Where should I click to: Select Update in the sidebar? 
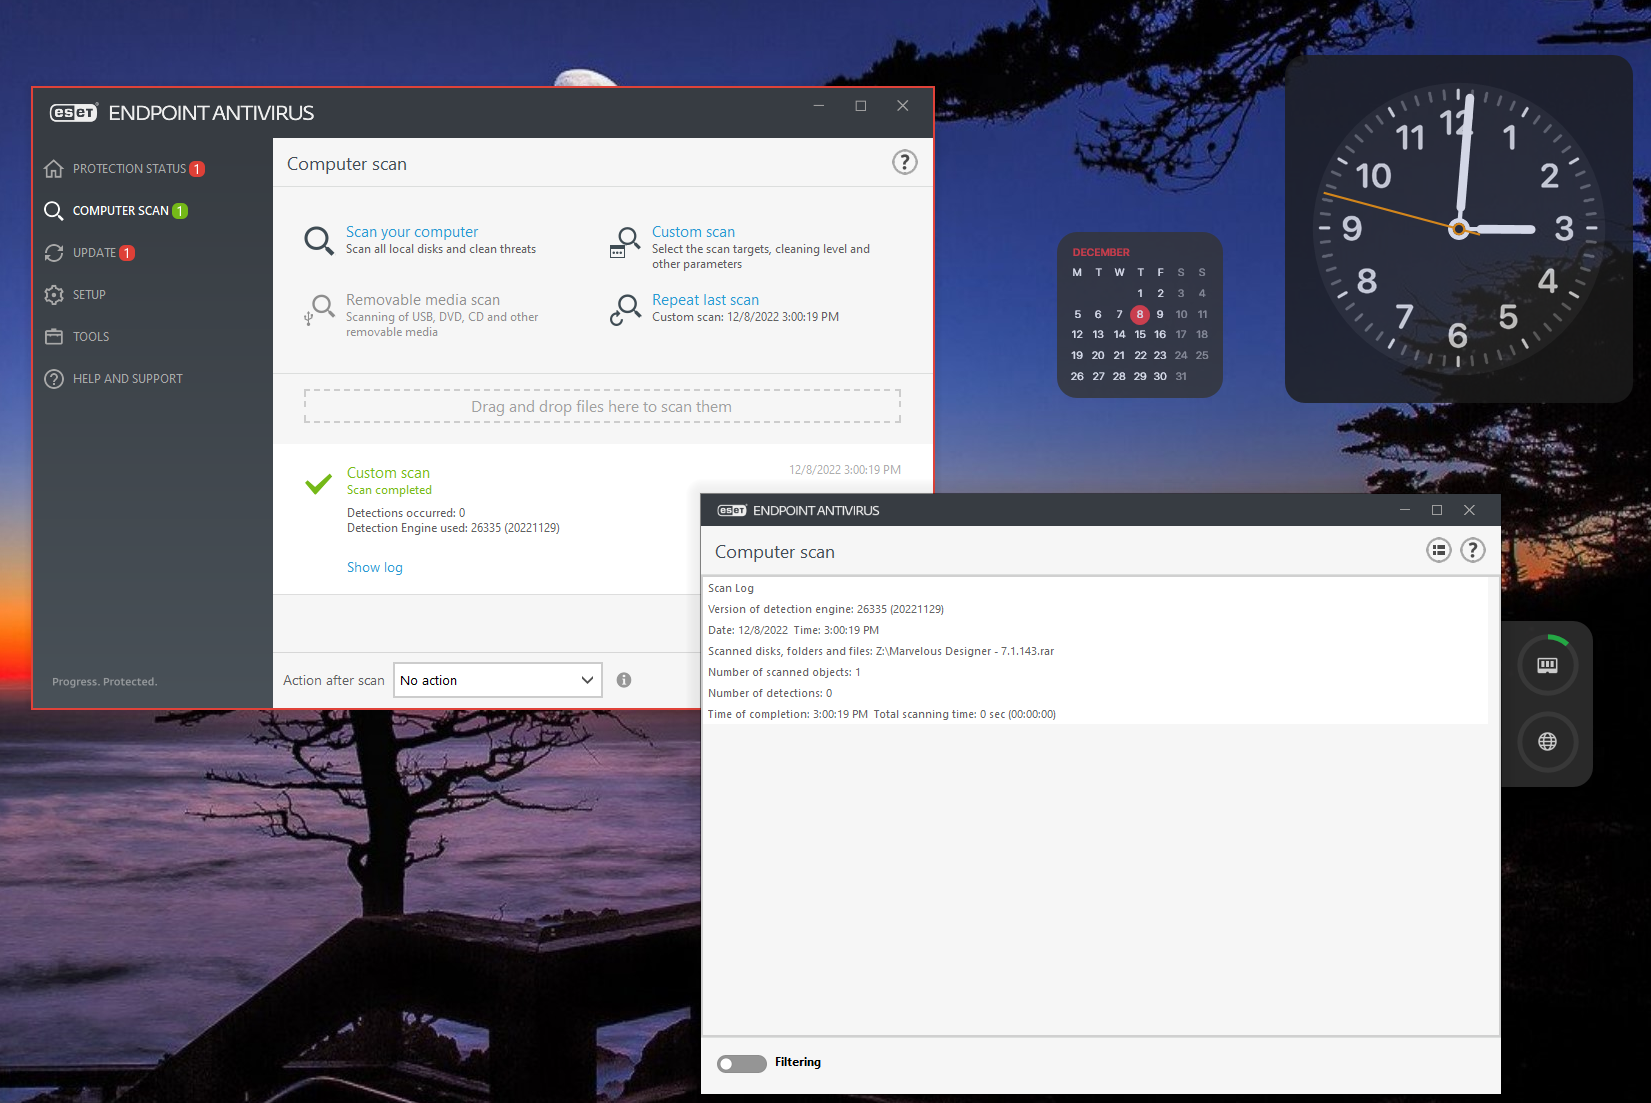(94, 253)
